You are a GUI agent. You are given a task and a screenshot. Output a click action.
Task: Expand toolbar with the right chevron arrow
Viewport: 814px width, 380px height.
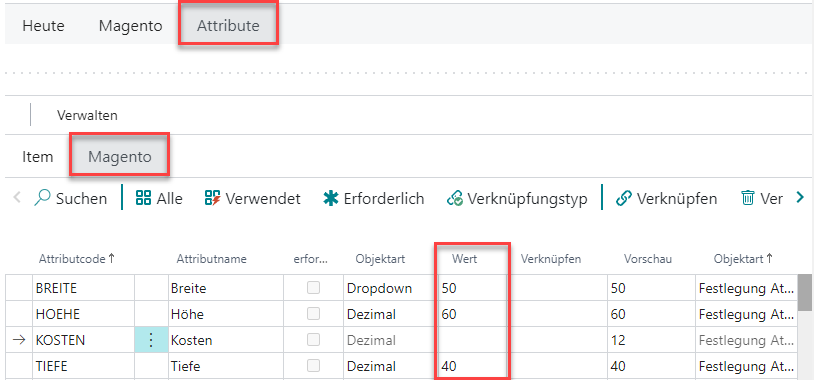[x=799, y=197]
